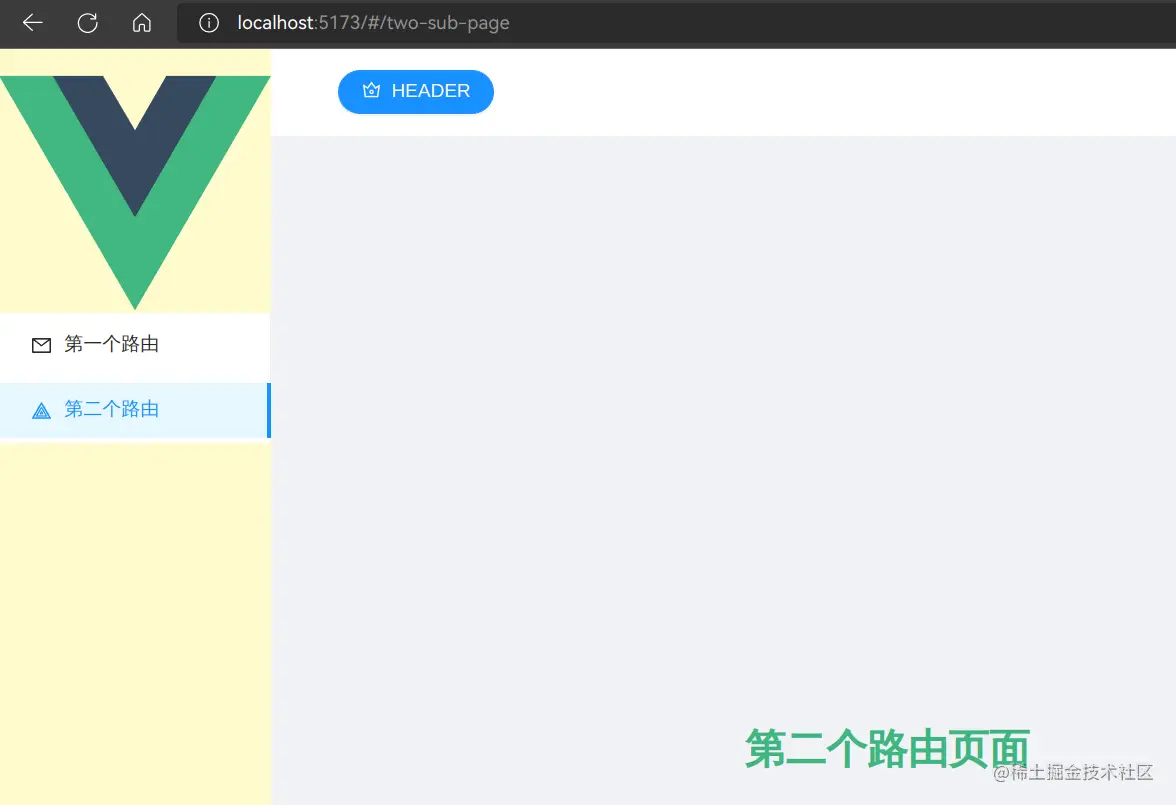Click crown icon inside HEADER button
Viewport: 1176px width, 805px height.
(371, 91)
